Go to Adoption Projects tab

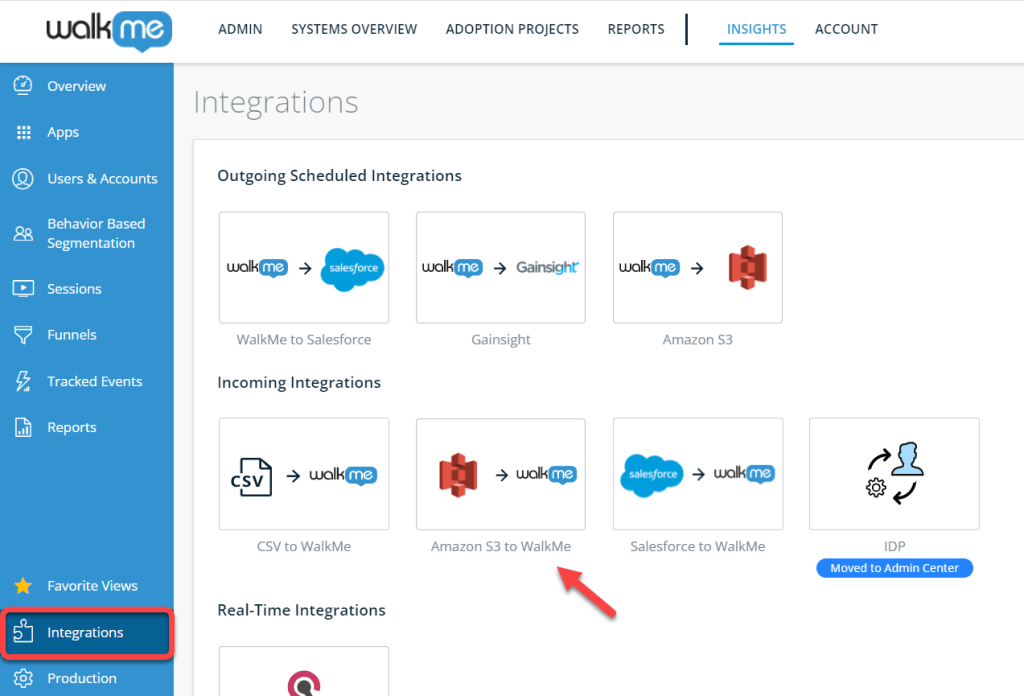[x=512, y=29]
